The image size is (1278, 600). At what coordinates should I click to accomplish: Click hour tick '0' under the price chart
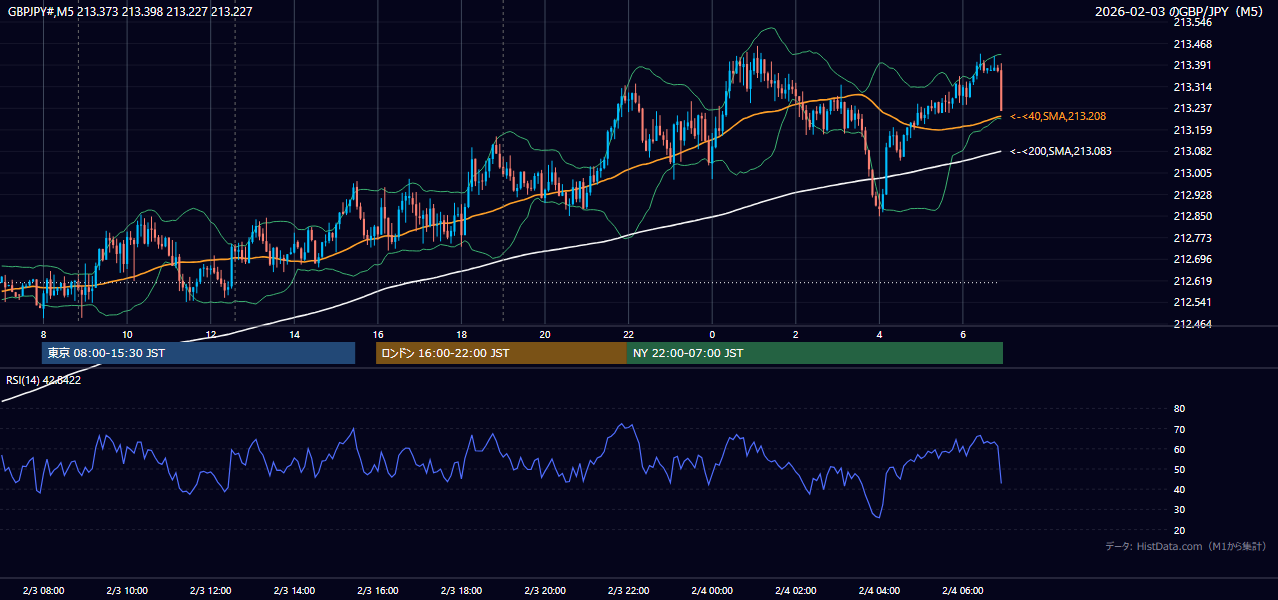[712, 334]
